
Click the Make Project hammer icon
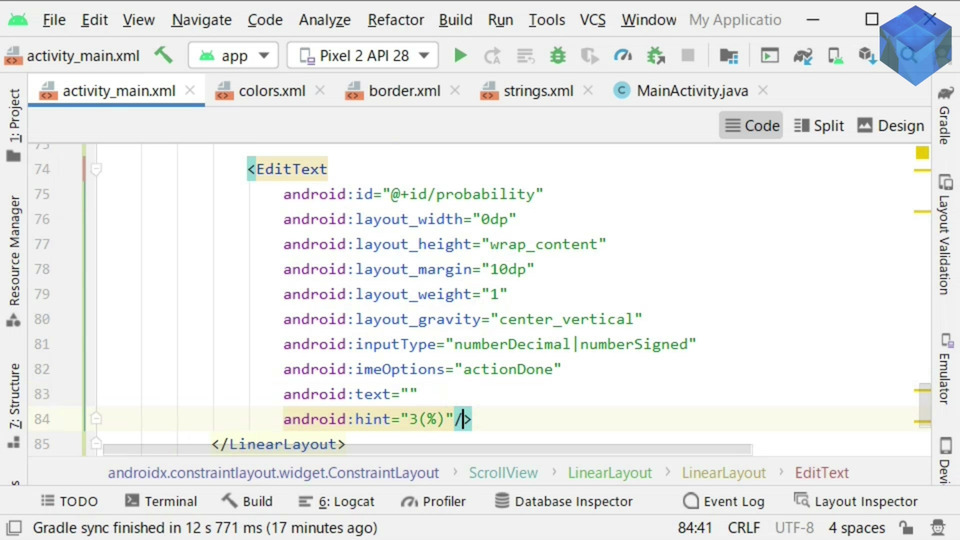[163, 55]
